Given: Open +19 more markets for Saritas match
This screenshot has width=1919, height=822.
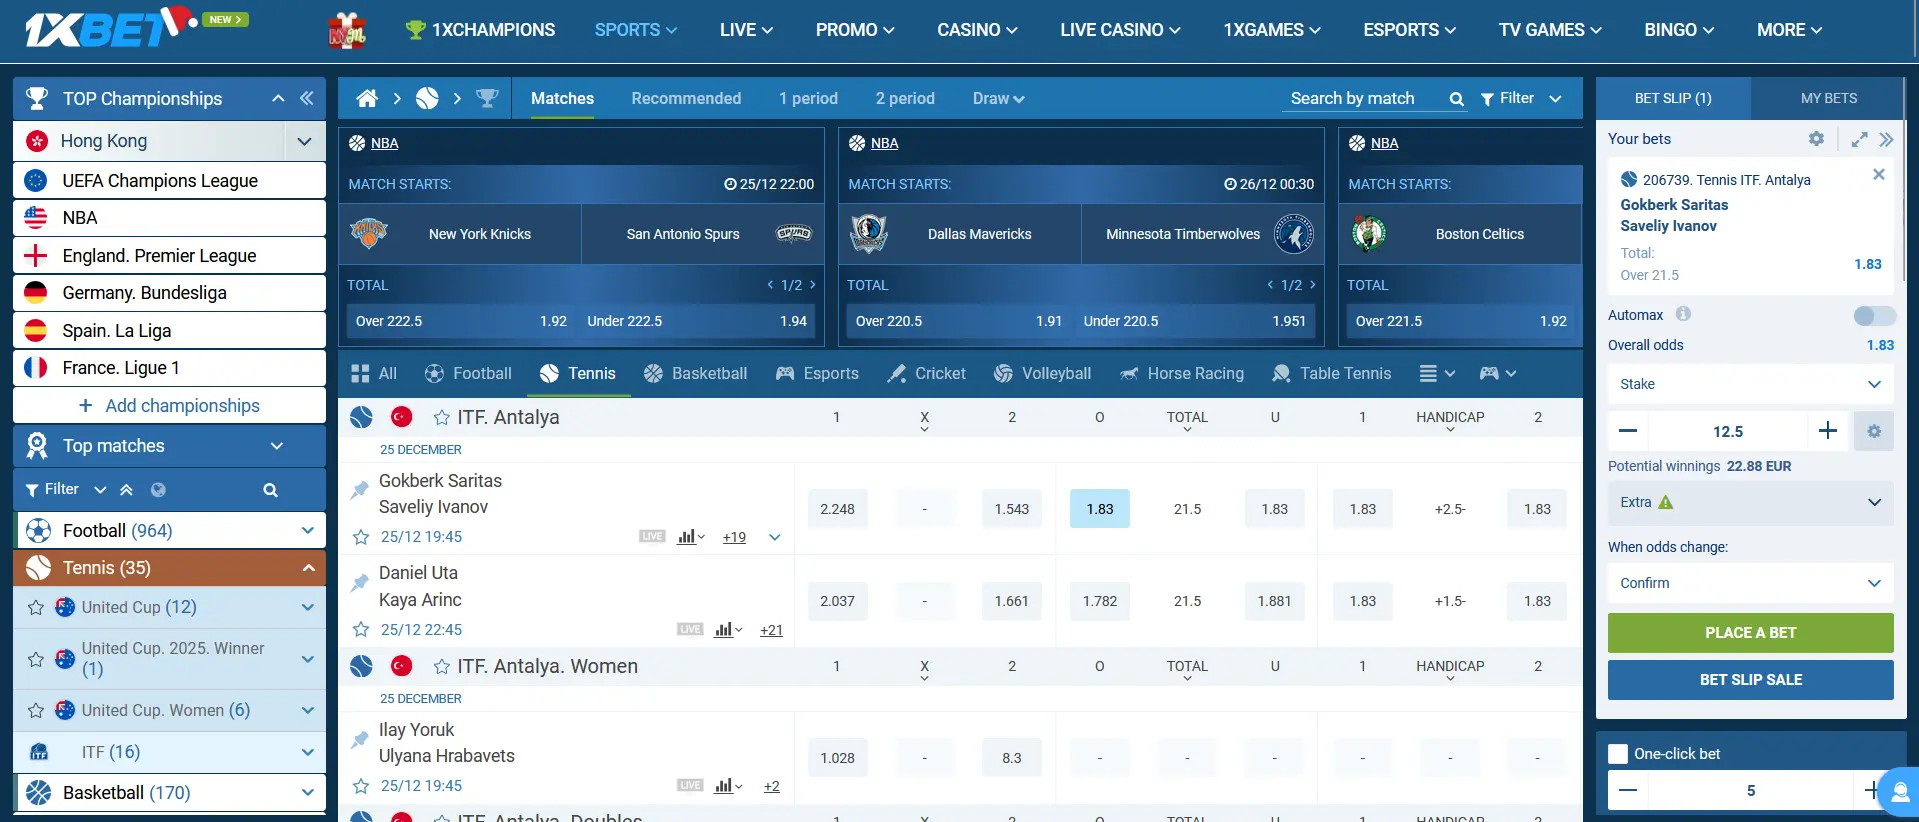Looking at the screenshot, I should pyautogui.click(x=734, y=537).
